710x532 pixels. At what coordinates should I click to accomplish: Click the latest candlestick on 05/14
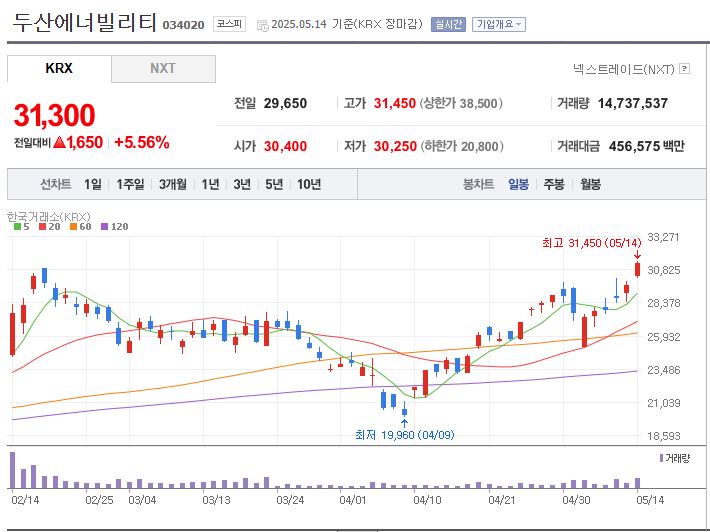tap(637, 268)
